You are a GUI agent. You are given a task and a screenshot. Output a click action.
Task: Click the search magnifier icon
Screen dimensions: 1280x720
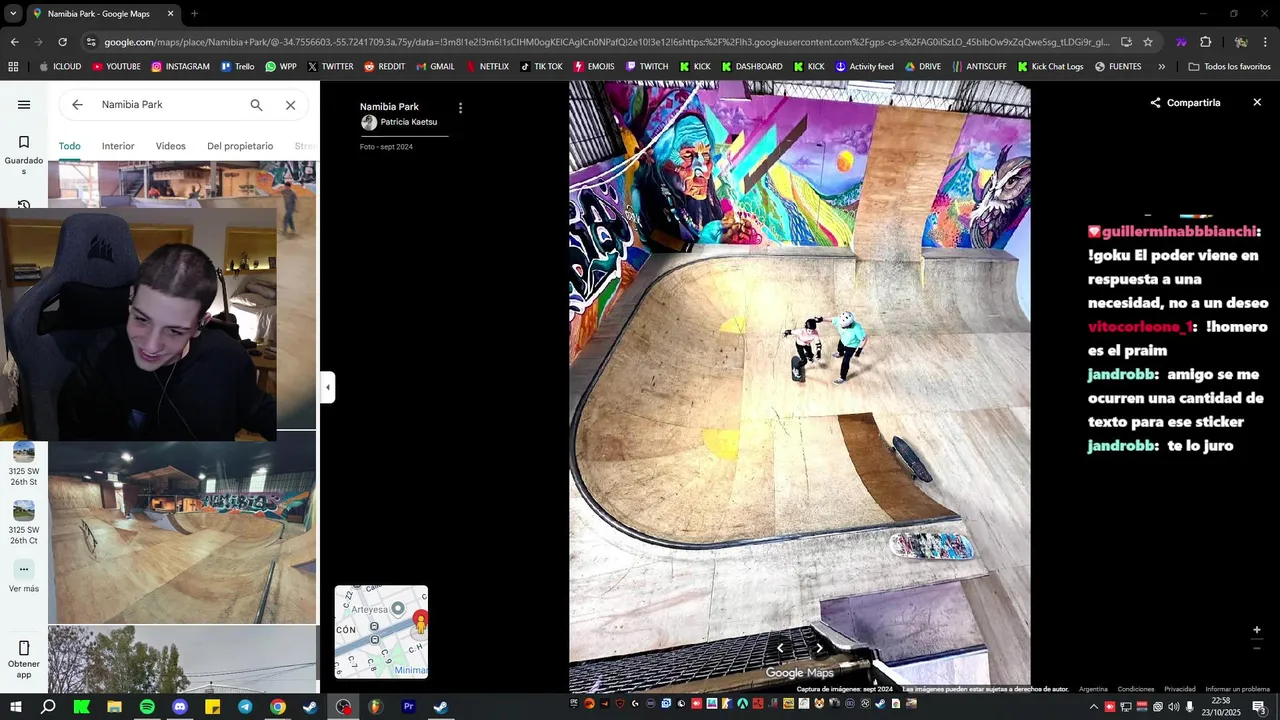(x=256, y=105)
